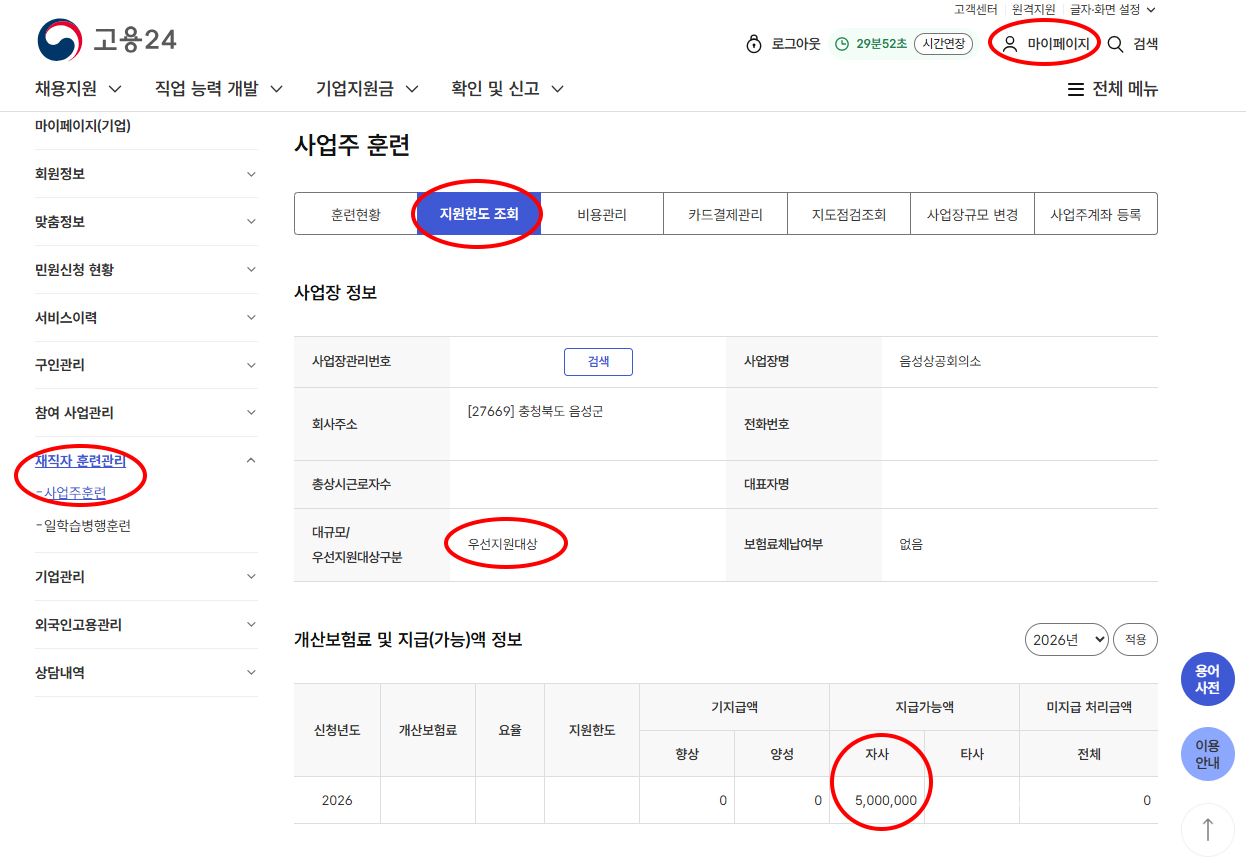This screenshot has height=861, width=1246.
Task: Click the 로그아웃 lock icon
Action: pos(754,45)
